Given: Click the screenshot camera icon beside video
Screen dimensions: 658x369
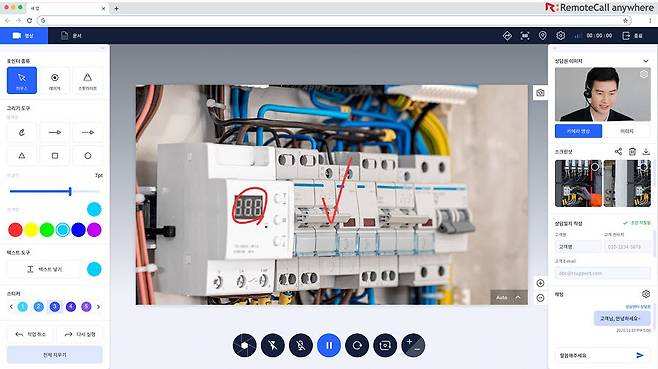Looking at the screenshot, I should point(540,93).
